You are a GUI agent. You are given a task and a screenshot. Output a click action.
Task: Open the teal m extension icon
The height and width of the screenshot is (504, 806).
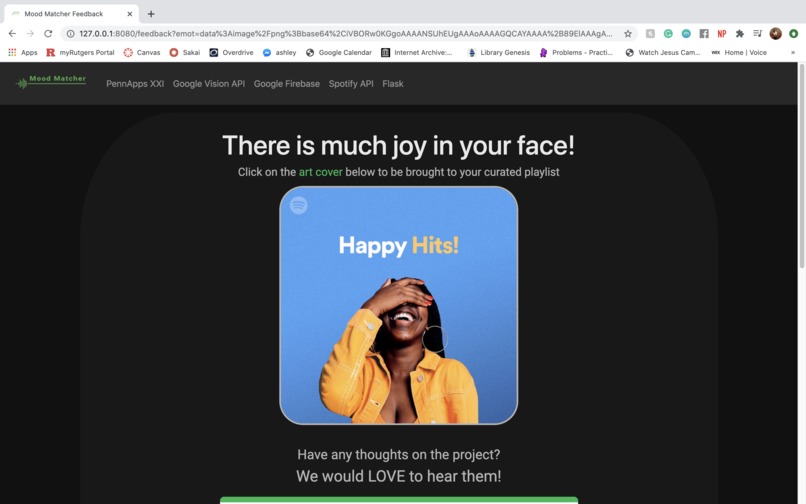point(686,33)
